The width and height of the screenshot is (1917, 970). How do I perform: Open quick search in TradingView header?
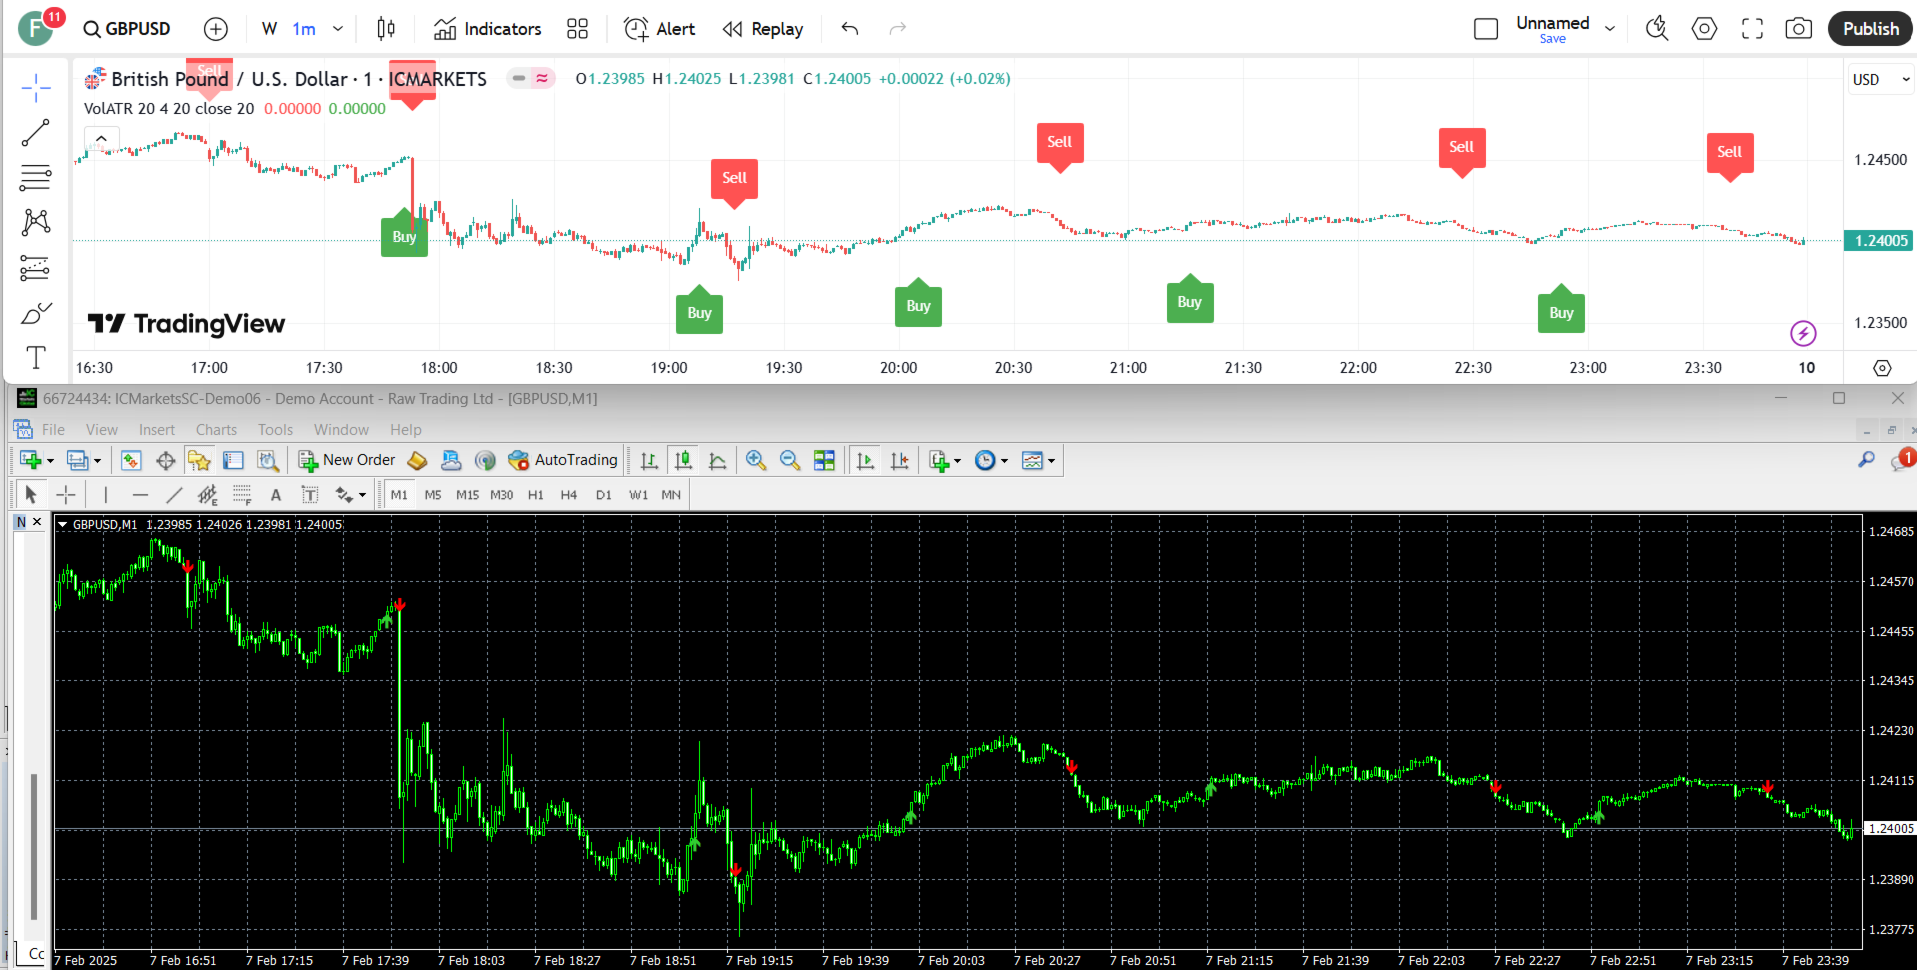pos(1657,29)
